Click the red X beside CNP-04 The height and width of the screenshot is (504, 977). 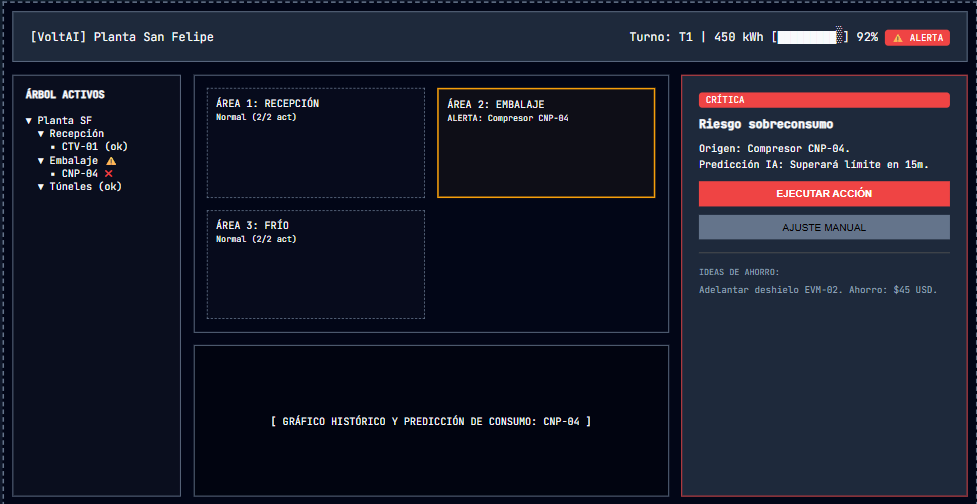pyautogui.click(x=108, y=174)
